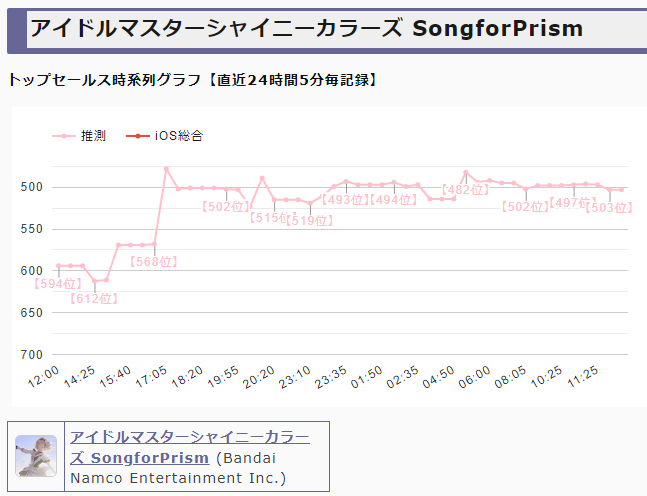Open the アイドルマスターシャイニーカラーズ SongforPrism link

[x=189, y=447]
